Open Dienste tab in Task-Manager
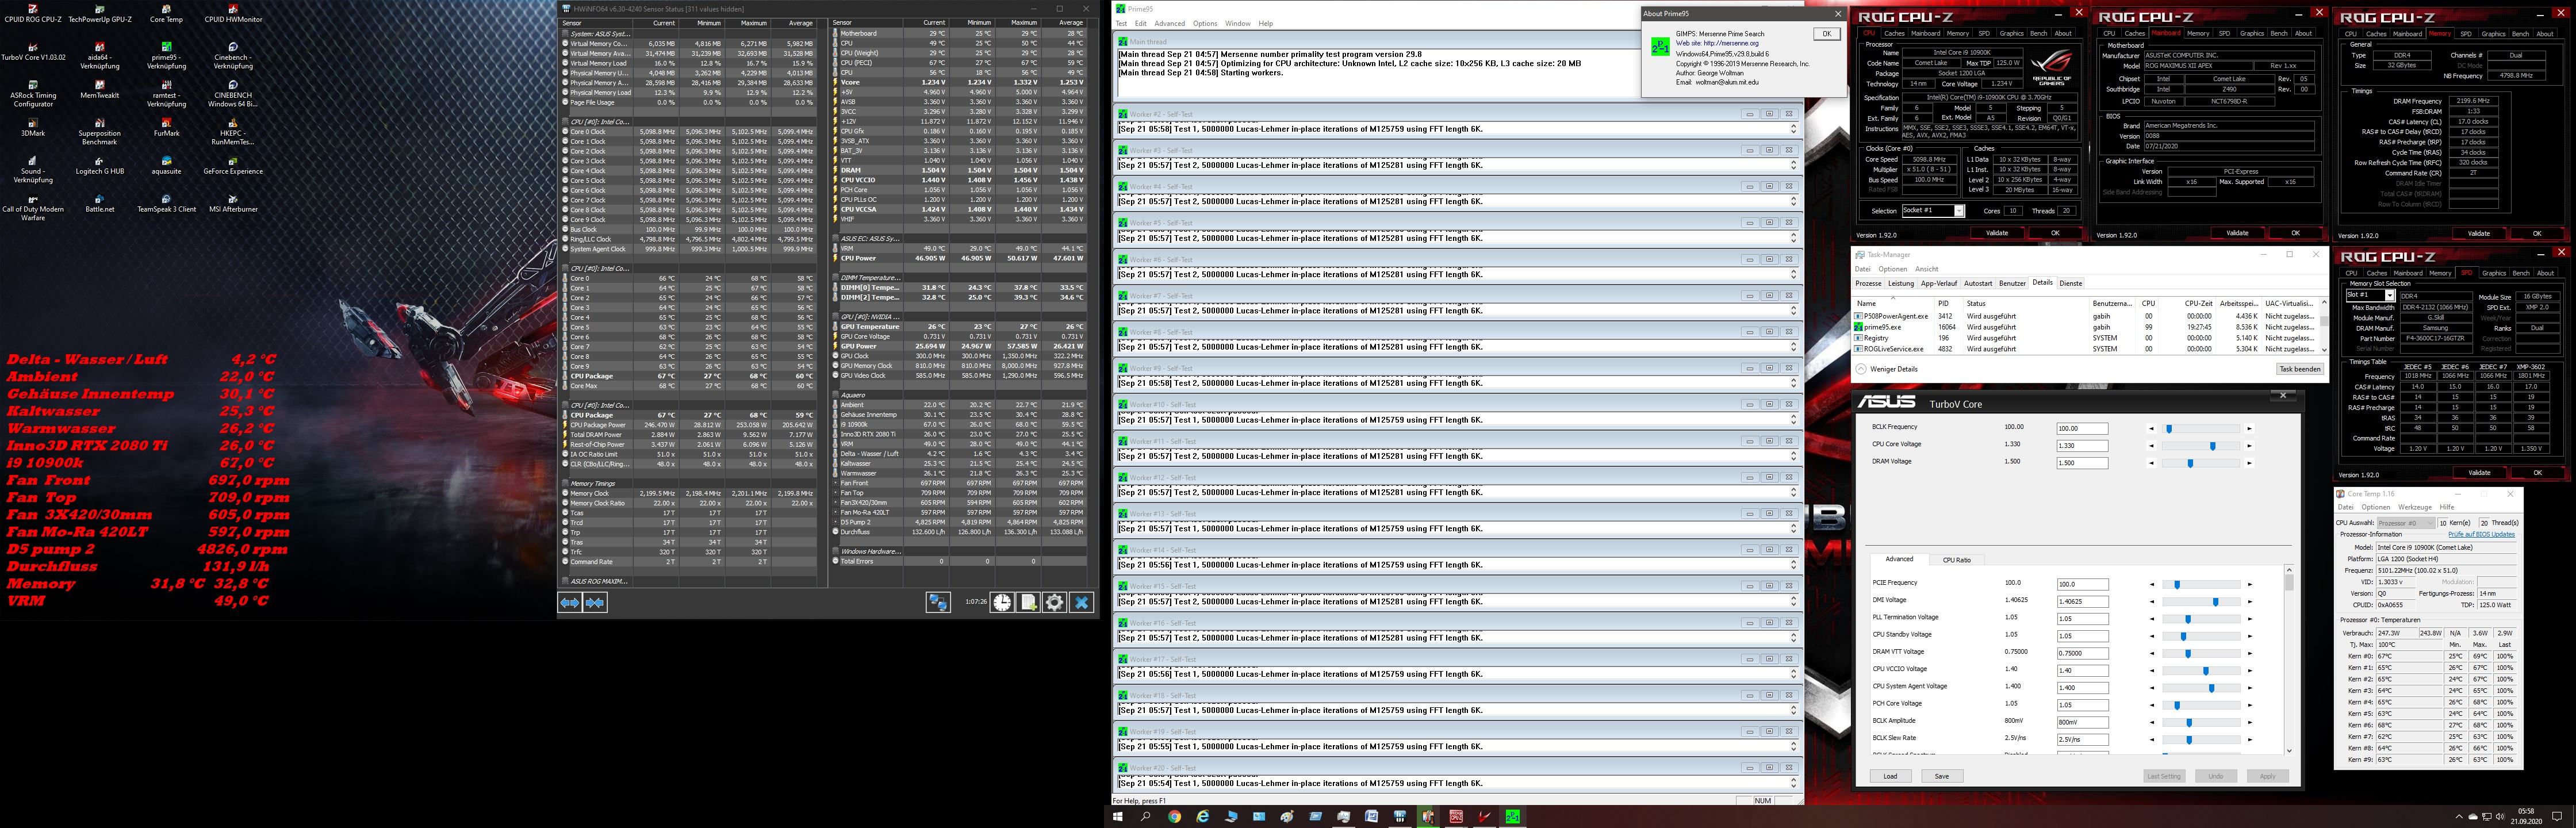2576x828 pixels. click(2071, 283)
